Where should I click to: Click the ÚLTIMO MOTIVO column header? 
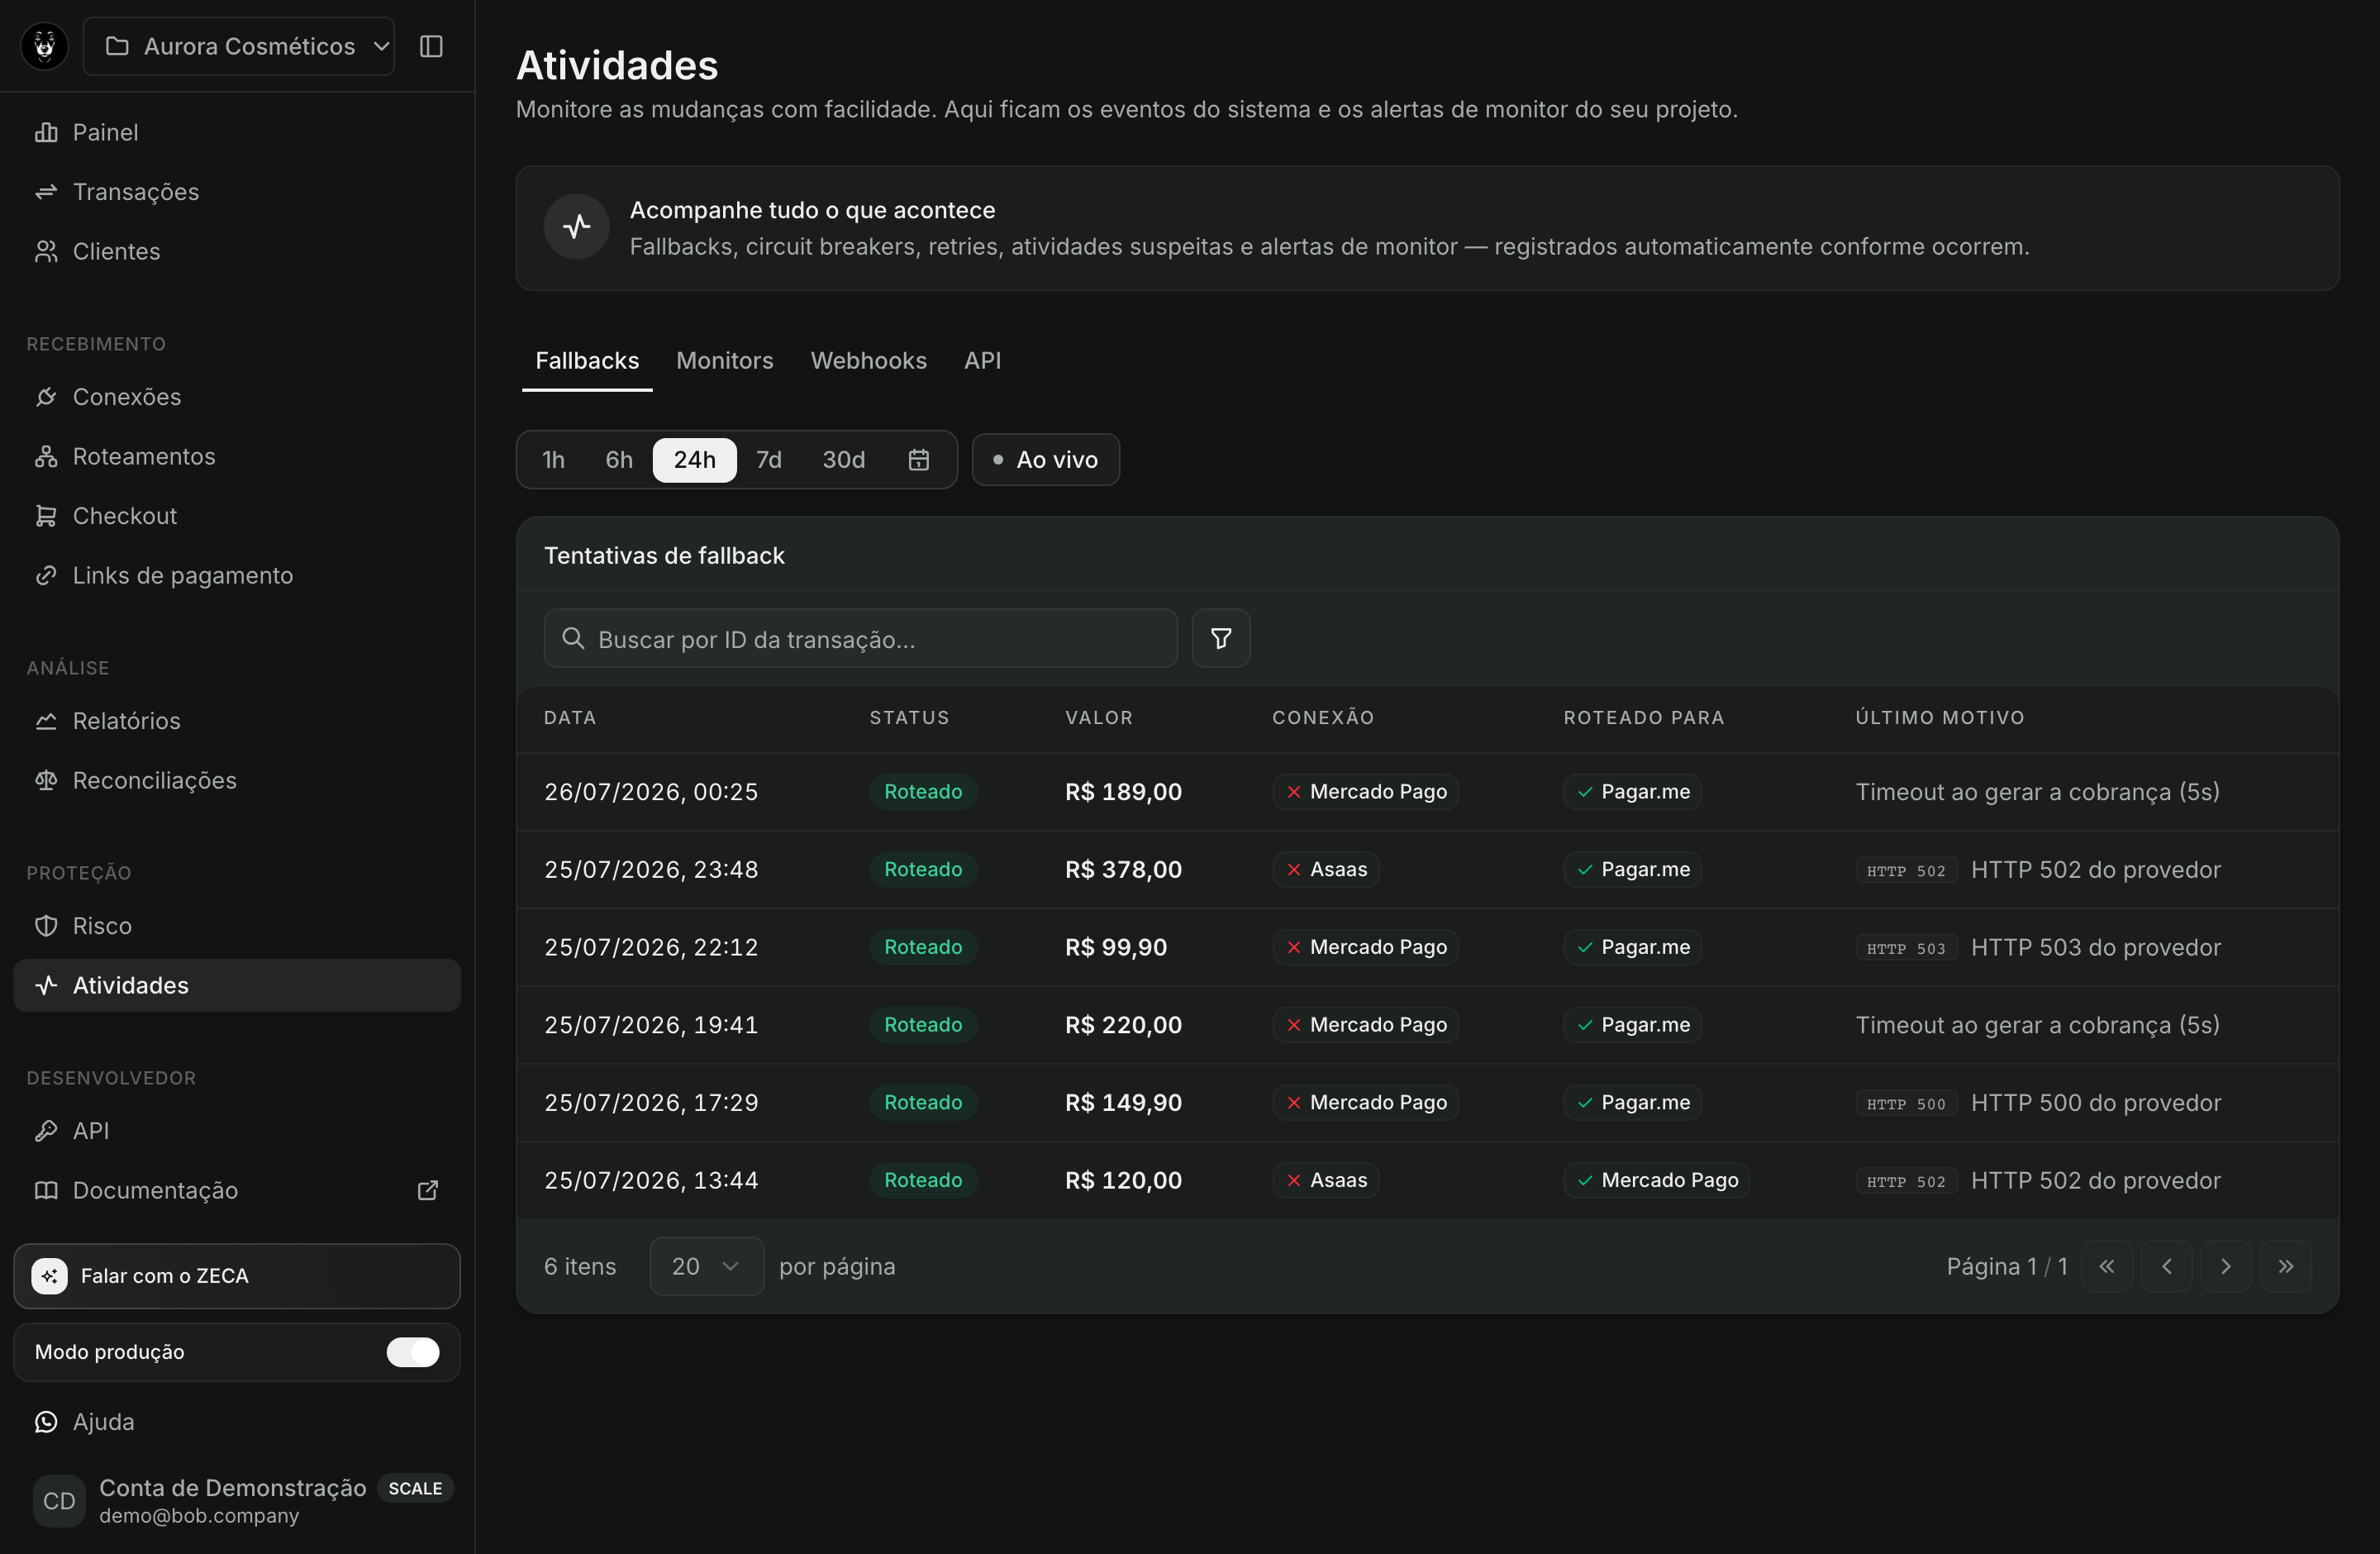click(x=1940, y=718)
